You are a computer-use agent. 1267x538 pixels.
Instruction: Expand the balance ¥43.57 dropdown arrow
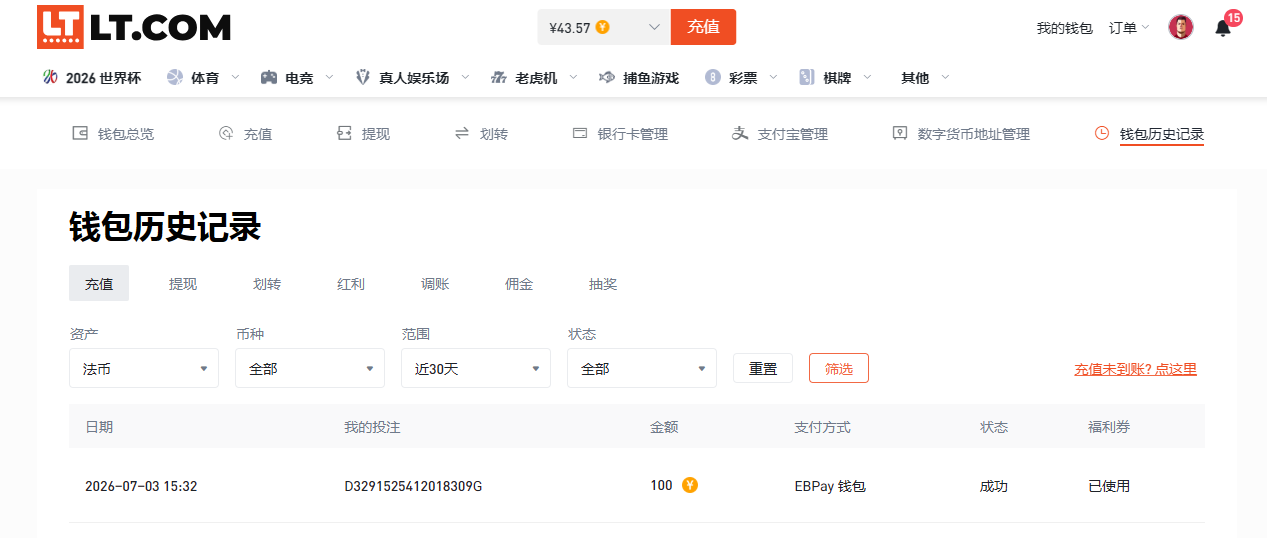pos(655,27)
